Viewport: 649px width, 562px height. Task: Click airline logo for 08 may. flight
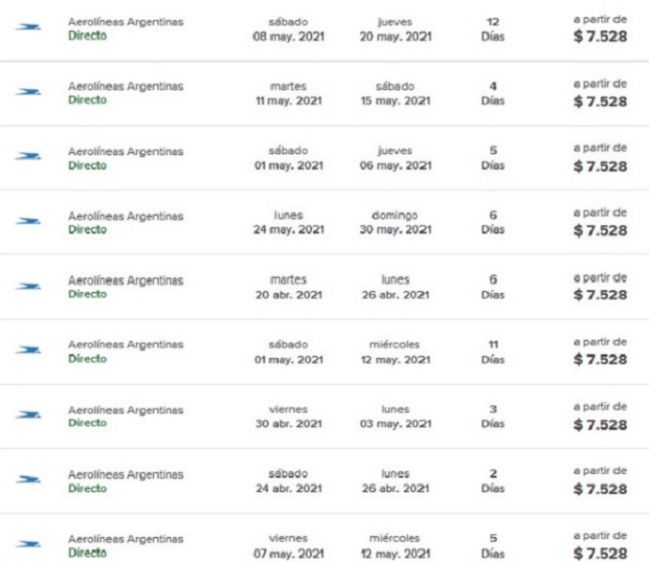(x=28, y=27)
